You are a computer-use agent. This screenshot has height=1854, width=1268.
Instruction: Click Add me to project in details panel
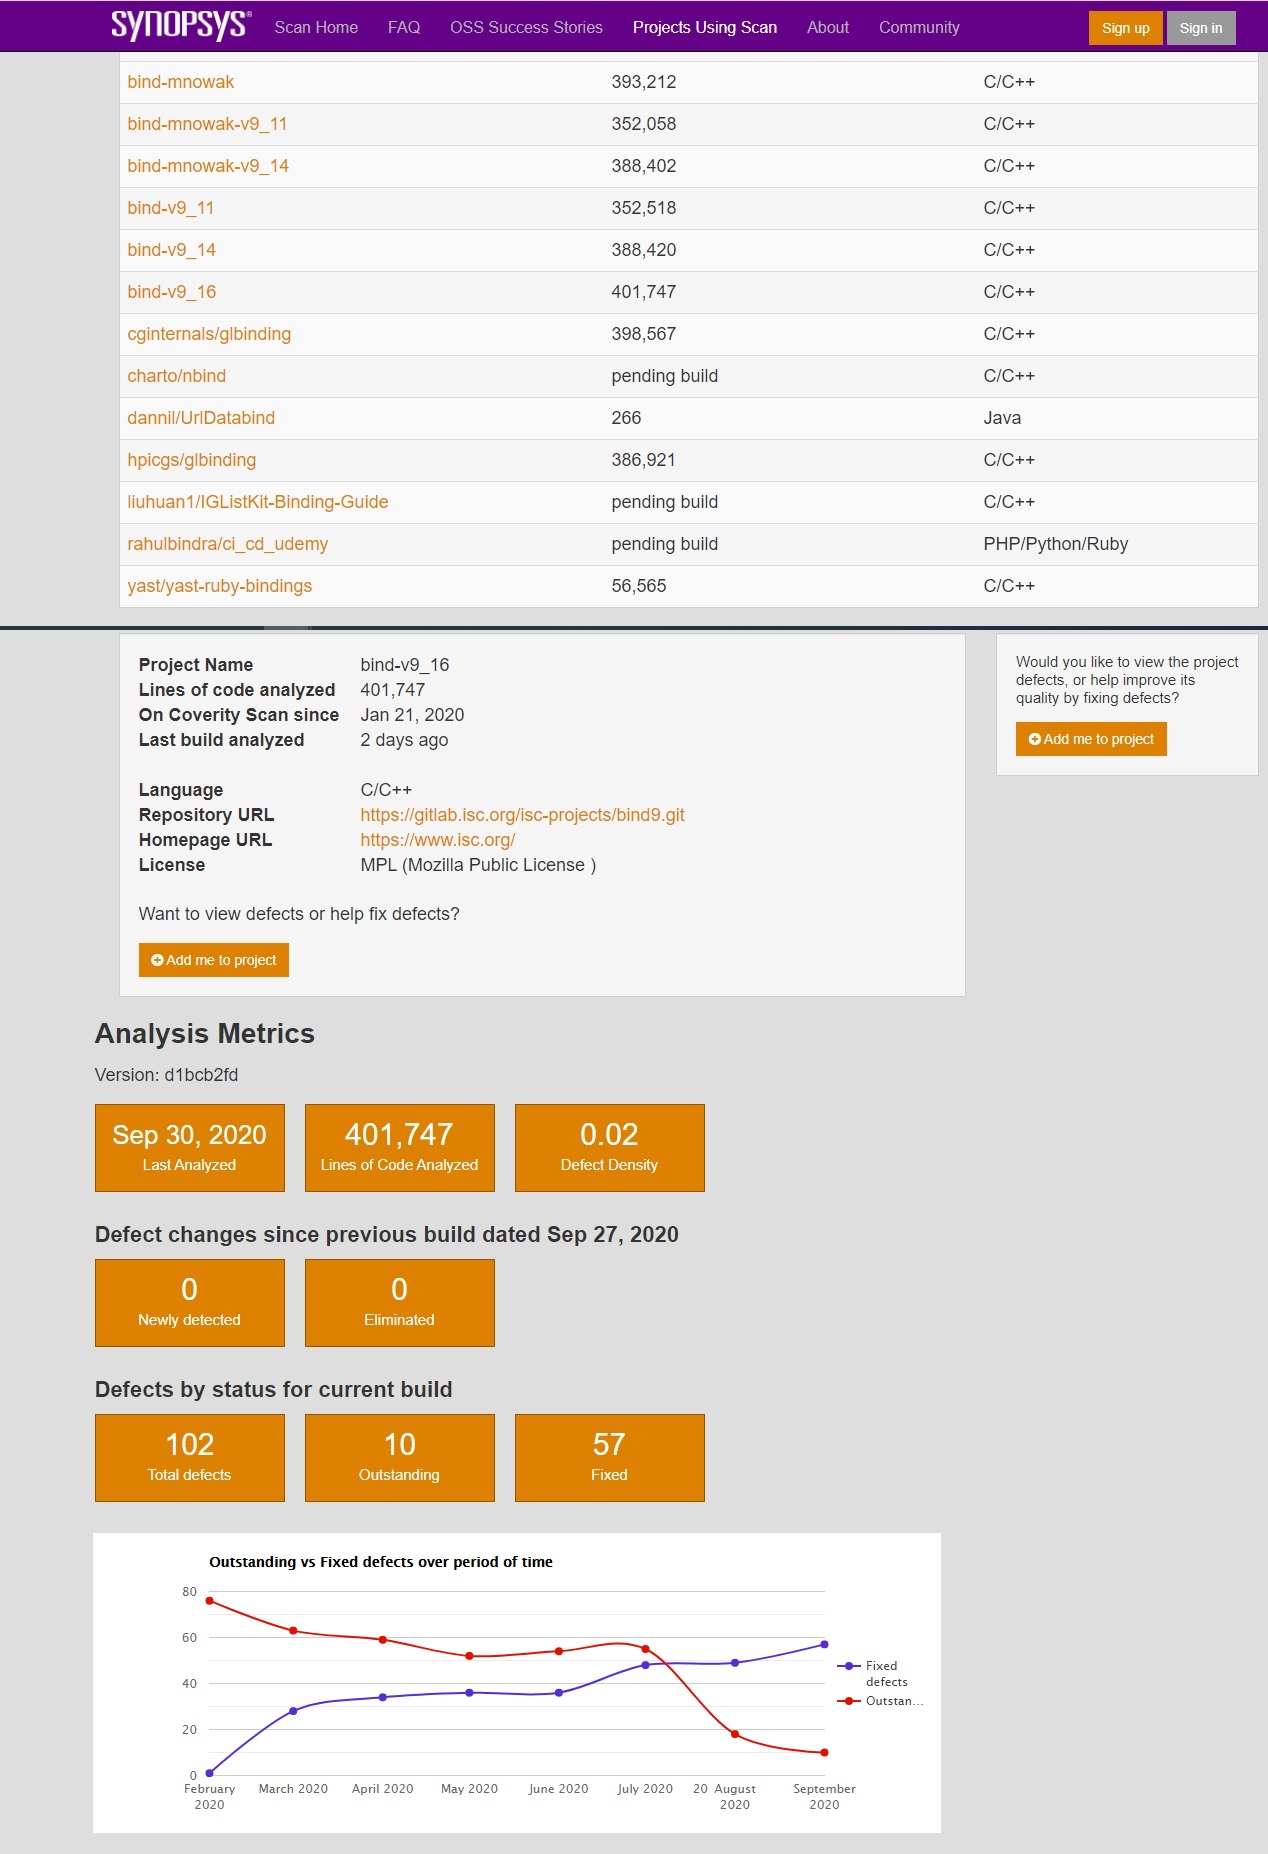(214, 960)
